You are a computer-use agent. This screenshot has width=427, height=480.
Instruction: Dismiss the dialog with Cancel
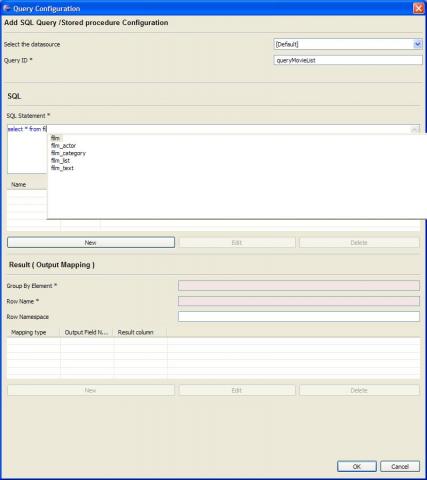tap(400, 466)
